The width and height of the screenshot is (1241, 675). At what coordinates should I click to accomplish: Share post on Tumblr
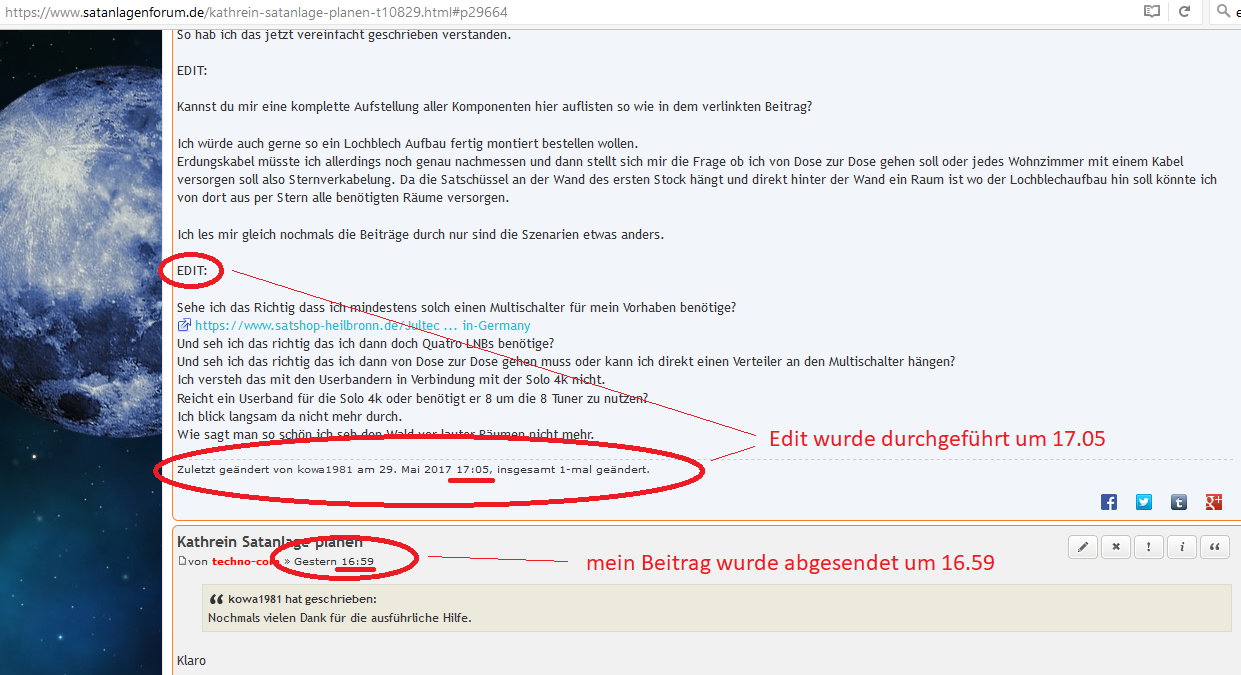1179,502
